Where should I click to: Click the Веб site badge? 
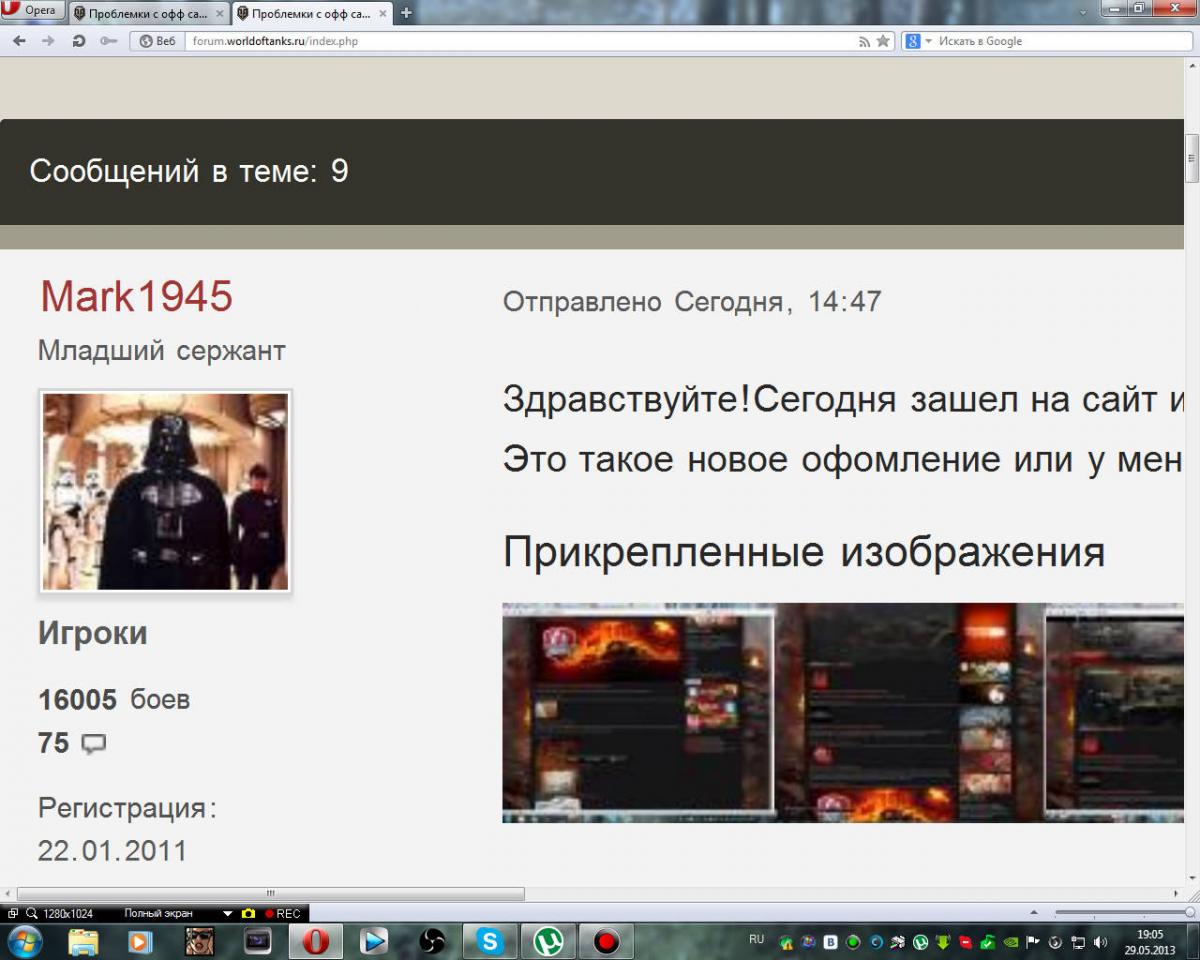point(157,41)
